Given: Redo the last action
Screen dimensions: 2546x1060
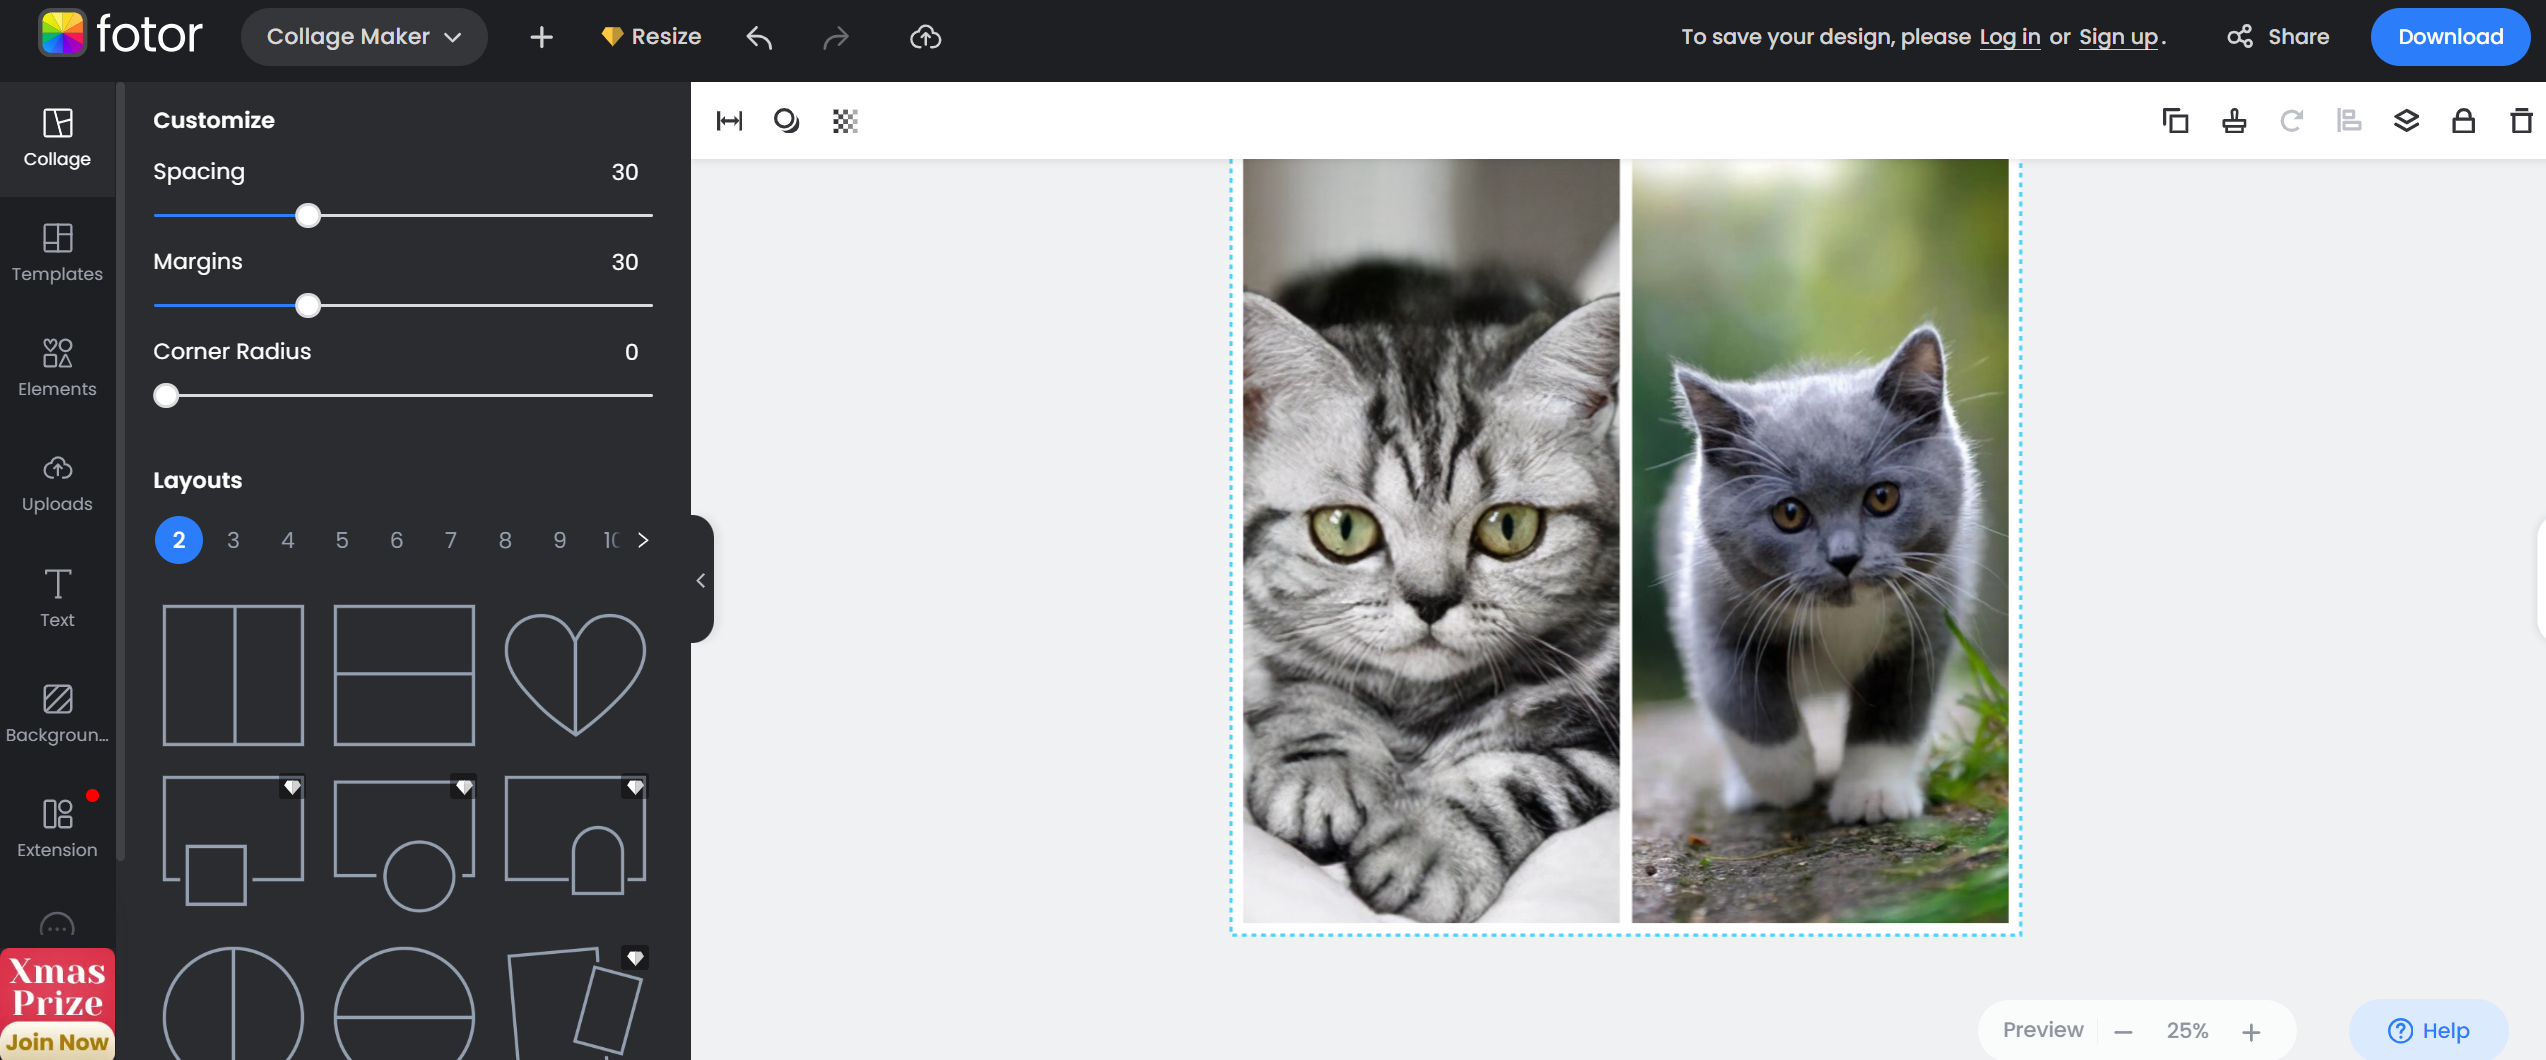Looking at the screenshot, I should [x=836, y=38].
